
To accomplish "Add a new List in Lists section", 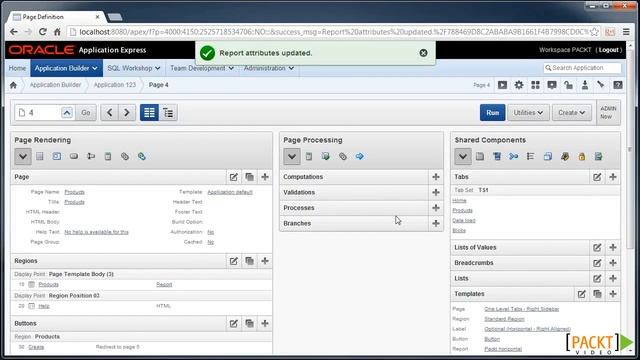I will click(613, 278).
